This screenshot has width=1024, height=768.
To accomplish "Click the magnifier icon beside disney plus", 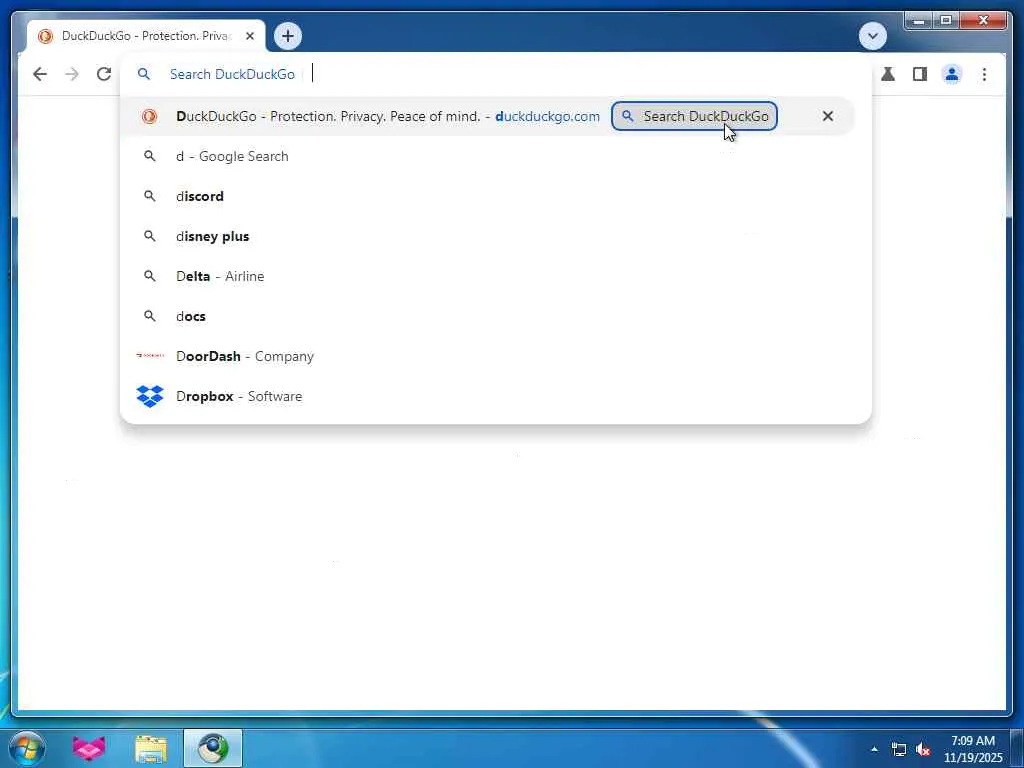I will (150, 236).
